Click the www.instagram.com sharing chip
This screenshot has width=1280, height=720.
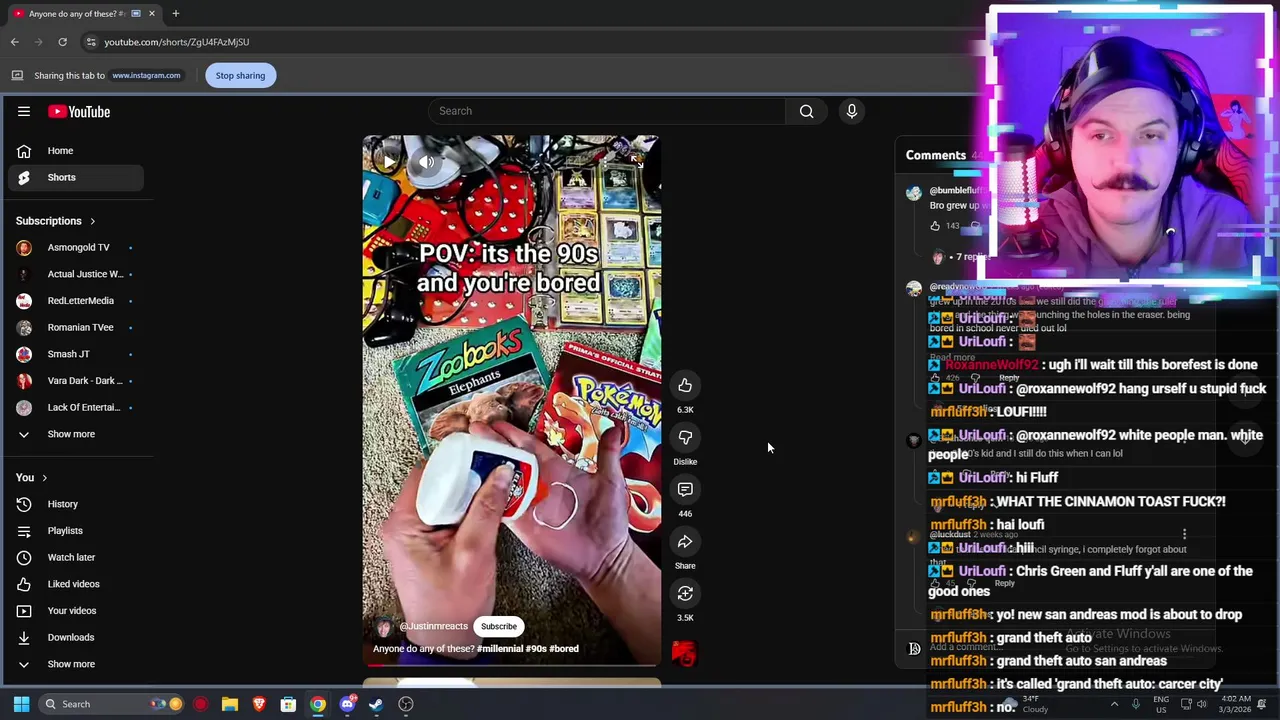pyautogui.click(x=146, y=75)
